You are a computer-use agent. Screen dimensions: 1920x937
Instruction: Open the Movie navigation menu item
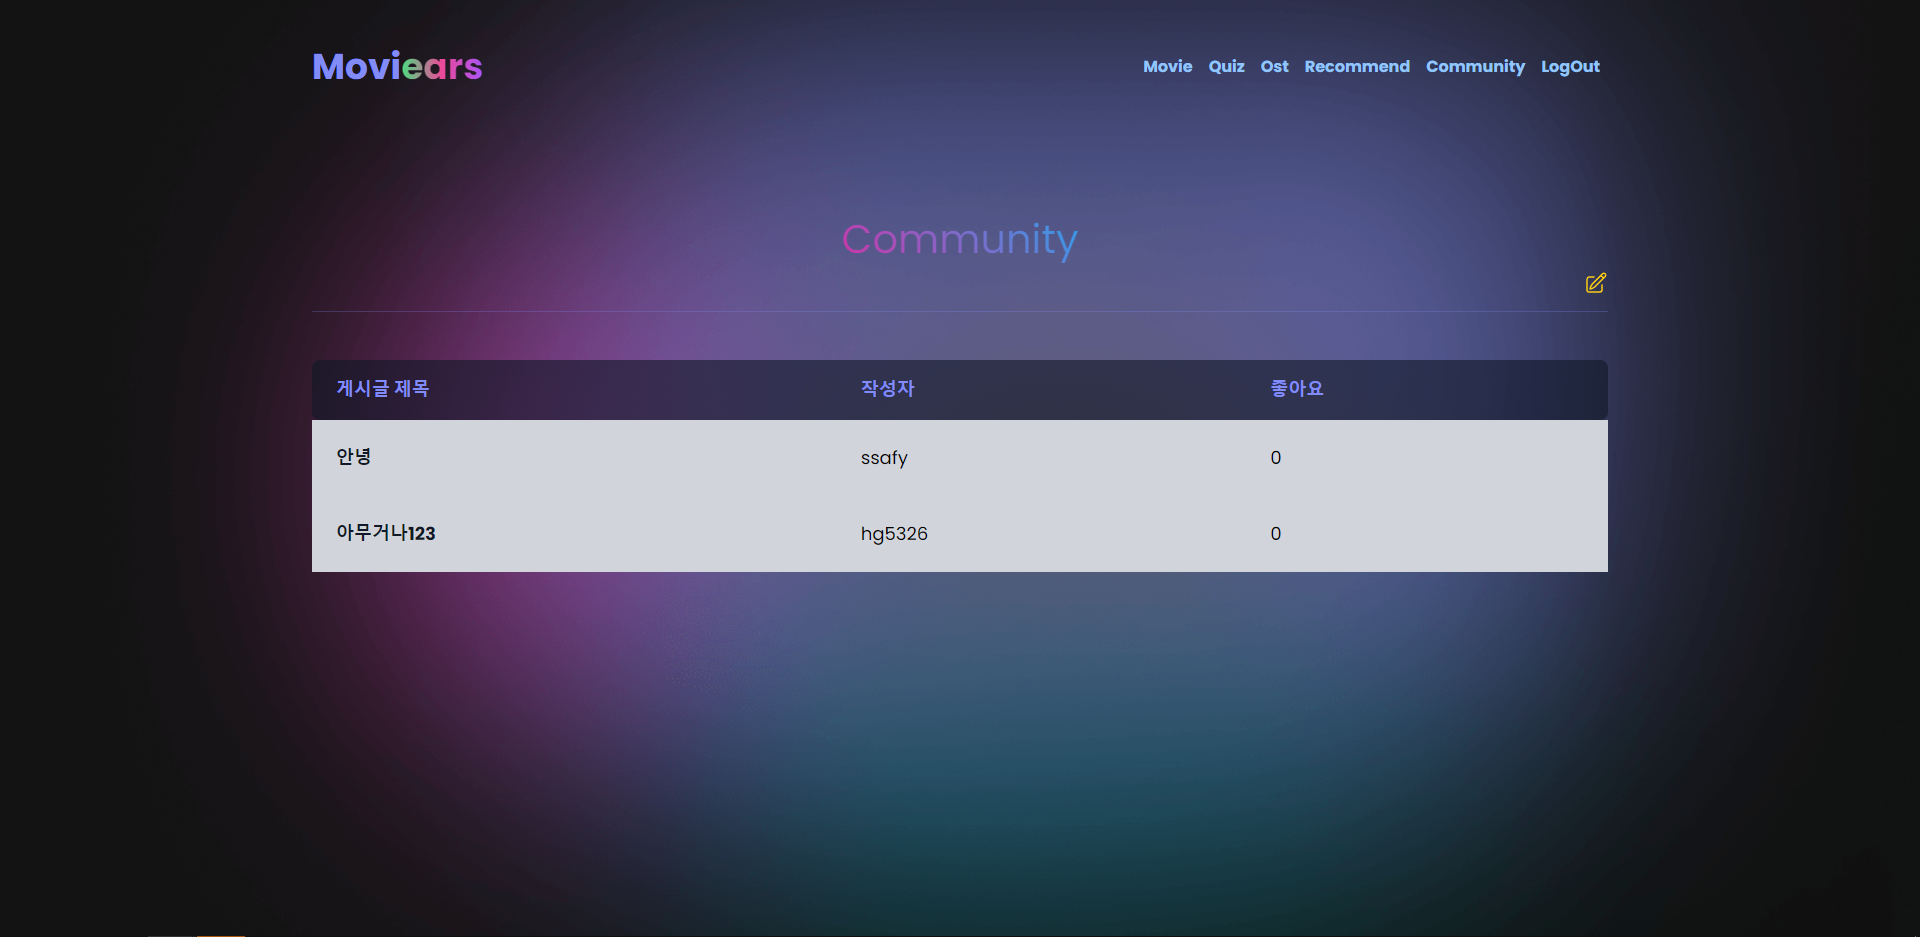coord(1167,66)
